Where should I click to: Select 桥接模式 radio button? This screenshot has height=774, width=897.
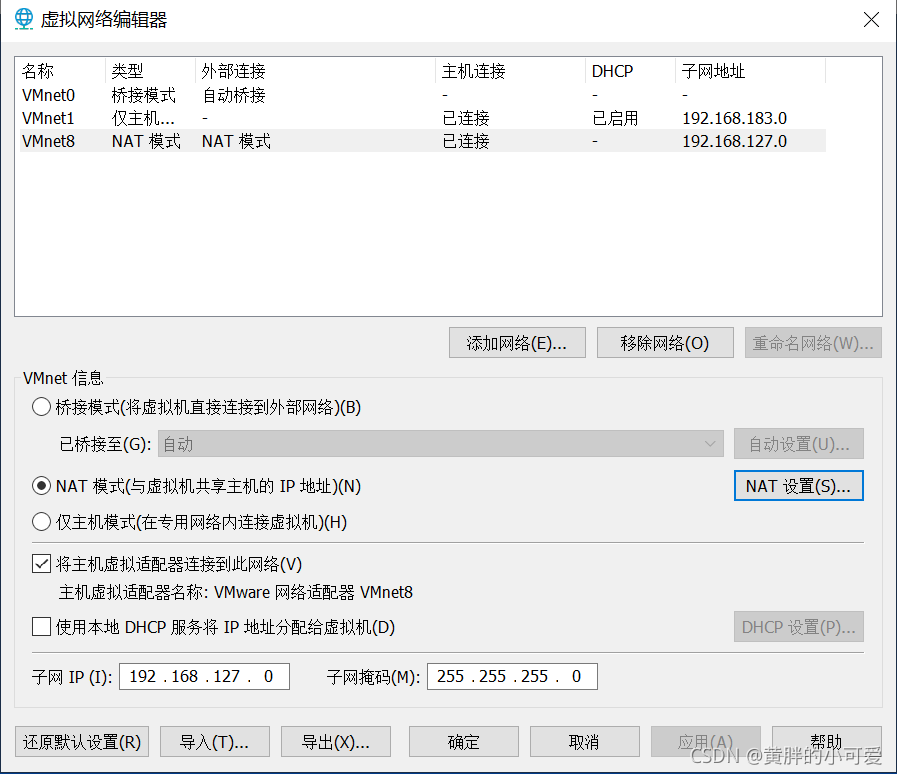pos(41,407)
